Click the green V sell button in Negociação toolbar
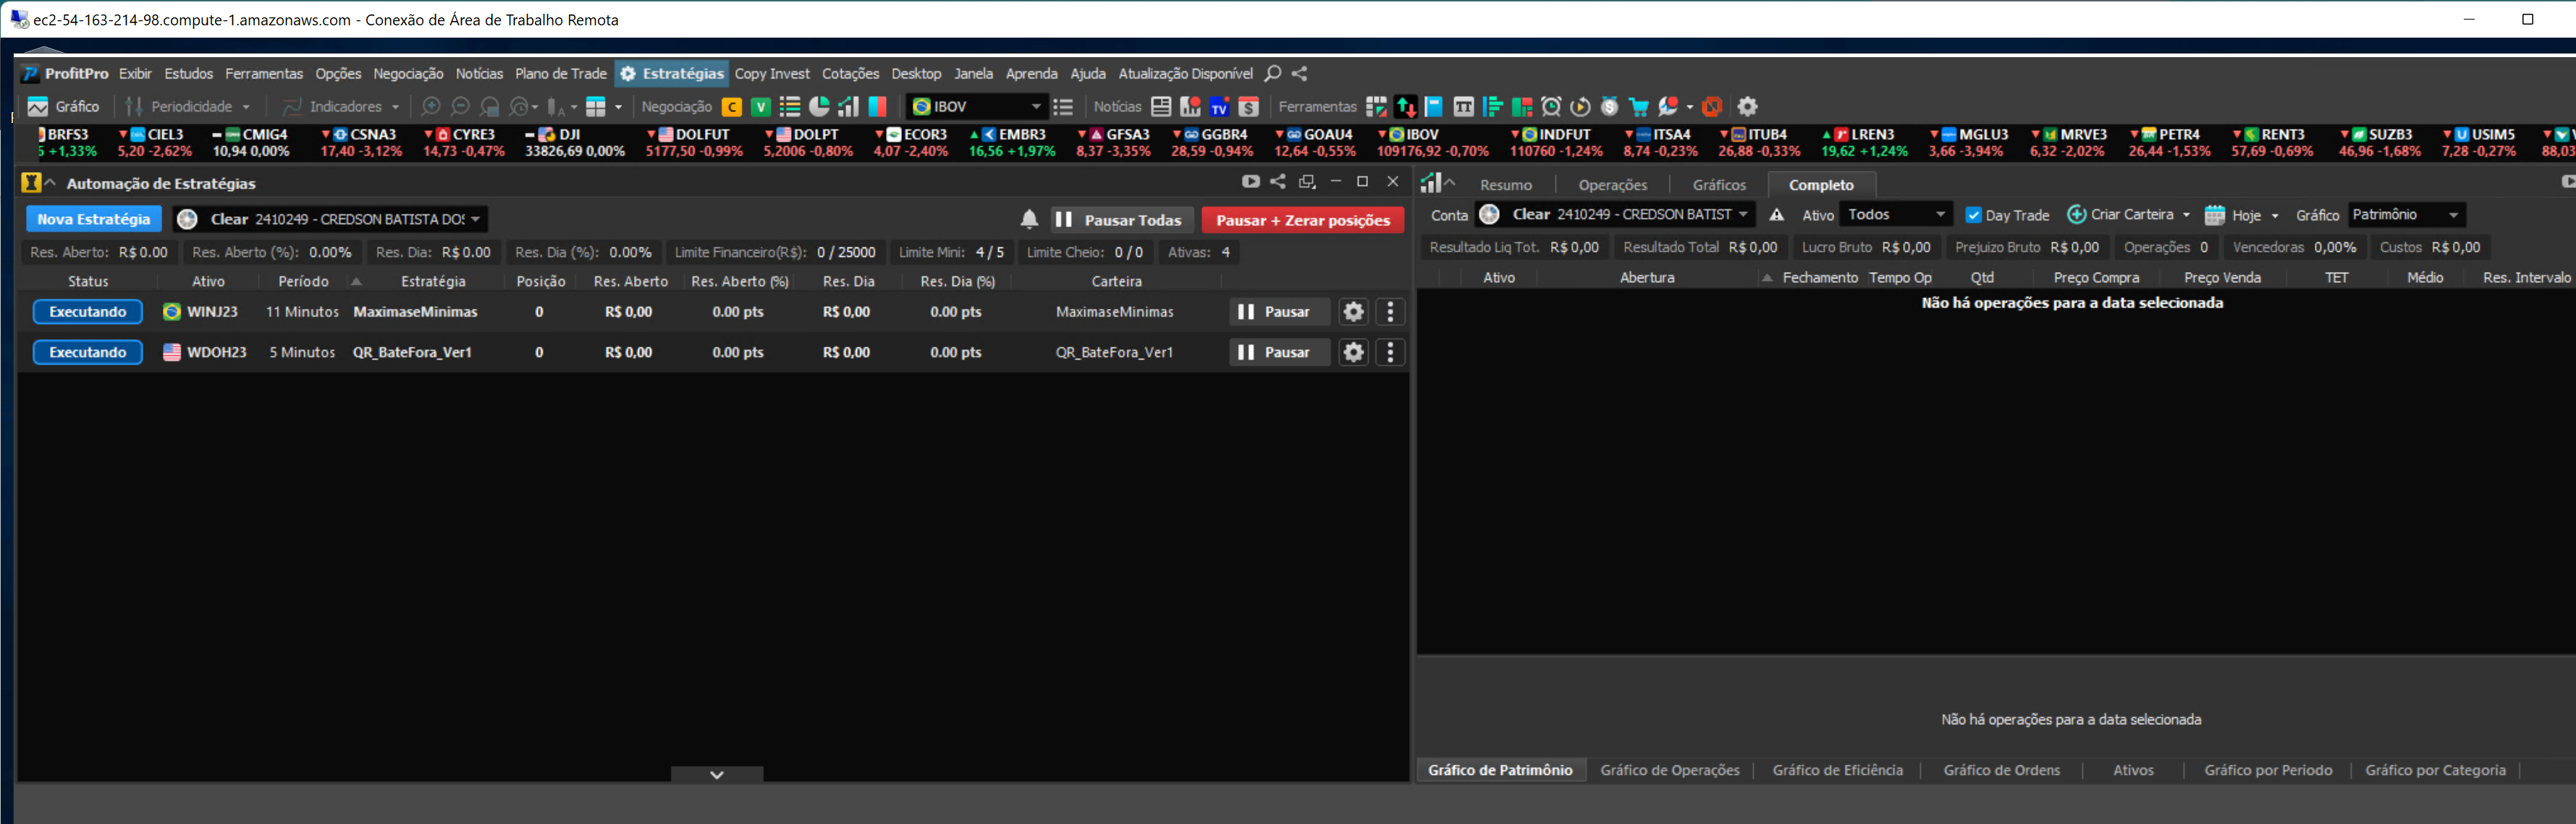The height and width of the screenshot is (824, 2576). coord(761,107)
